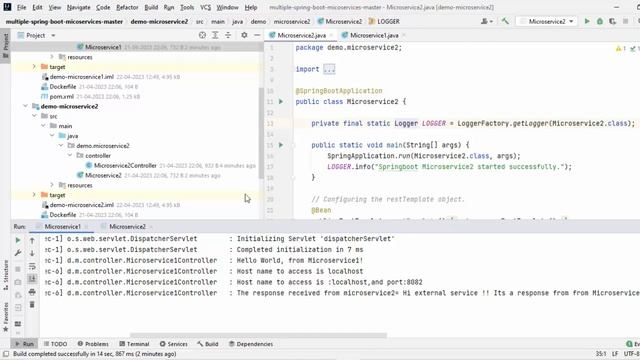Click the line separator LF in the status bar

coord(615,354)
